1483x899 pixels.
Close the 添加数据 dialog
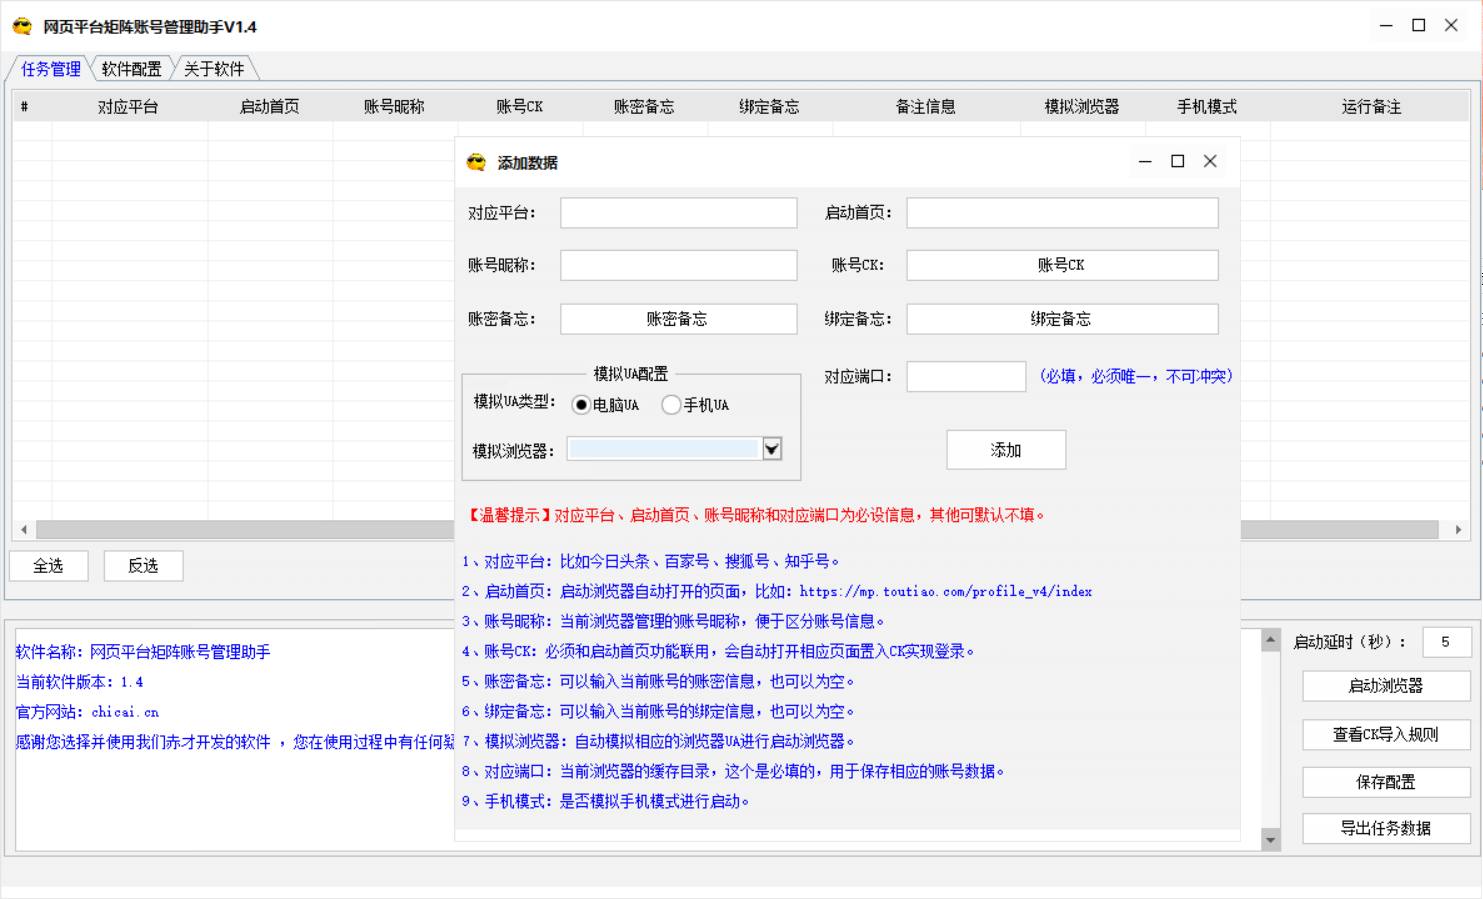[1210, 161]
